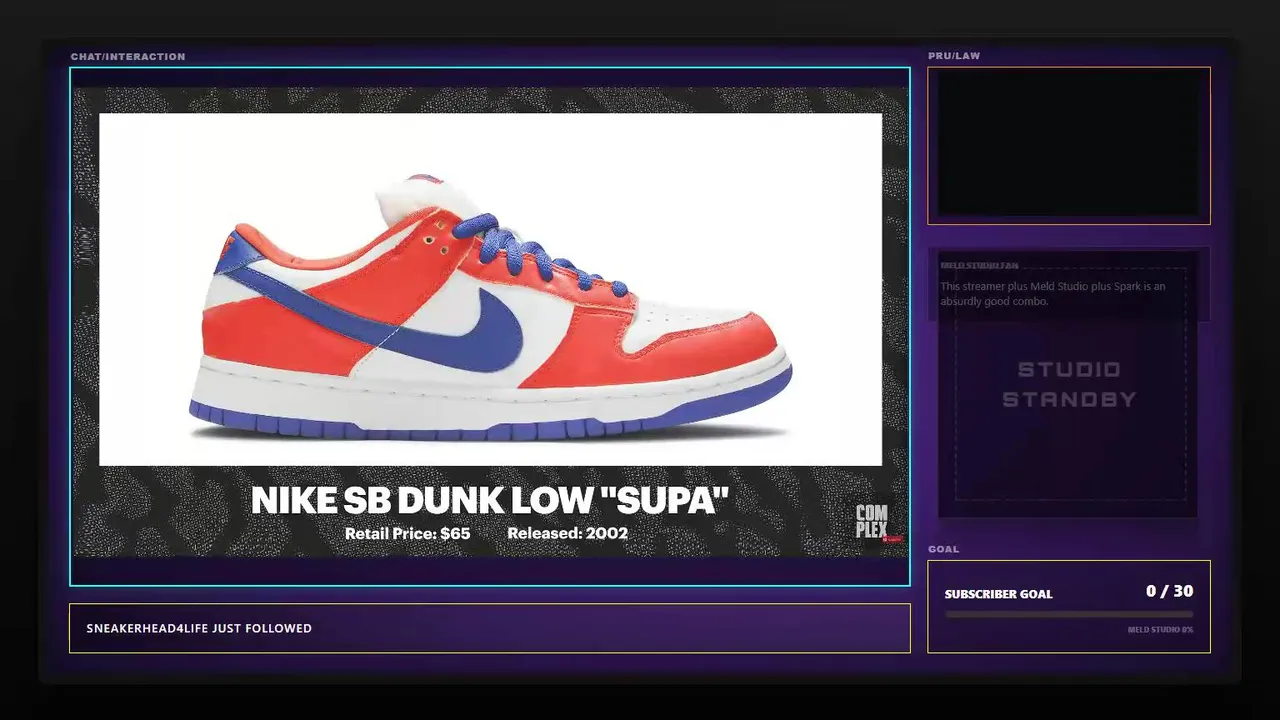The height and width of the screenshot is (720, 1280).
Task: Click the "Retail Price: $65" text
Action: coord(407,534)
